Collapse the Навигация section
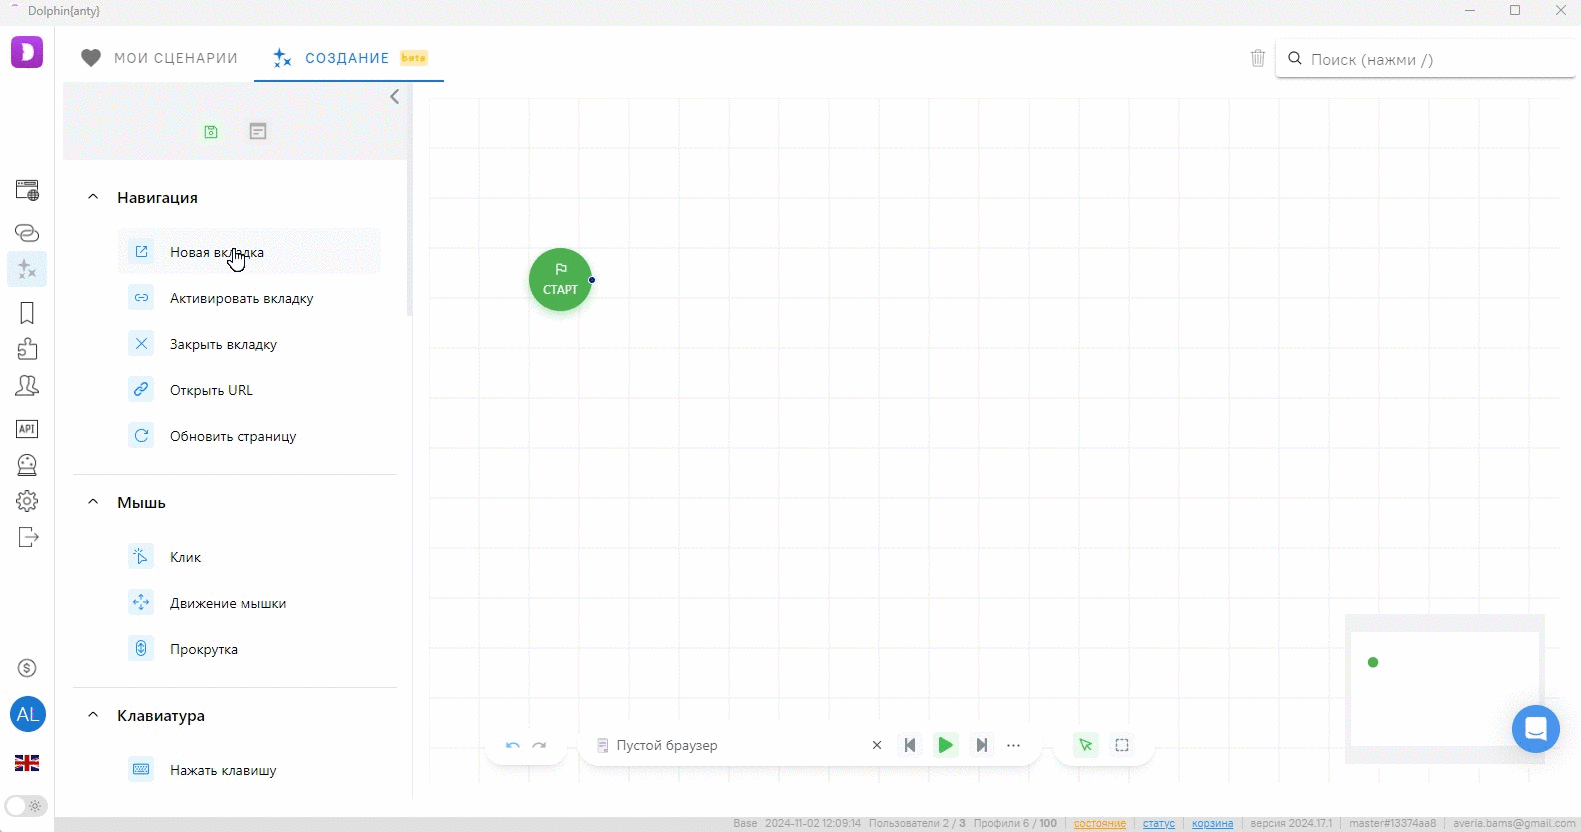This screenshot has width=1581, height=832. 93,197
